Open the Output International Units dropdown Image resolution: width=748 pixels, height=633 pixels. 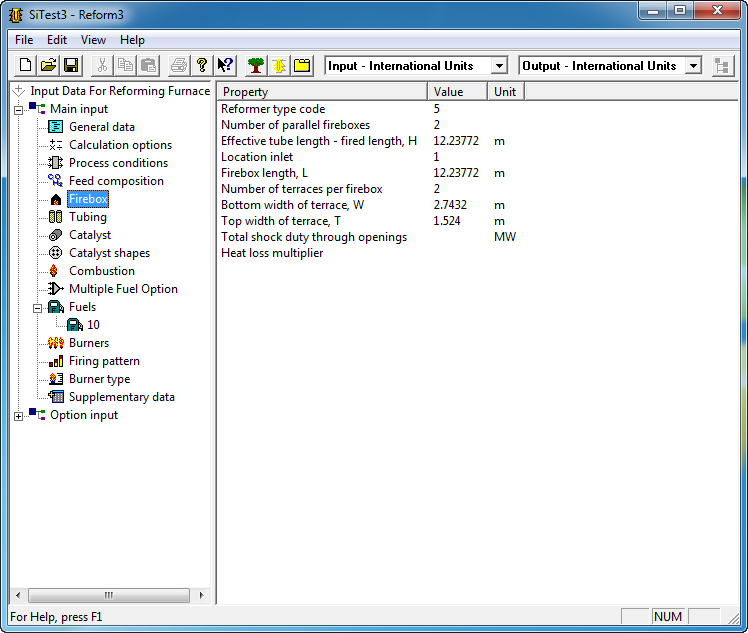tap(693, 65)
